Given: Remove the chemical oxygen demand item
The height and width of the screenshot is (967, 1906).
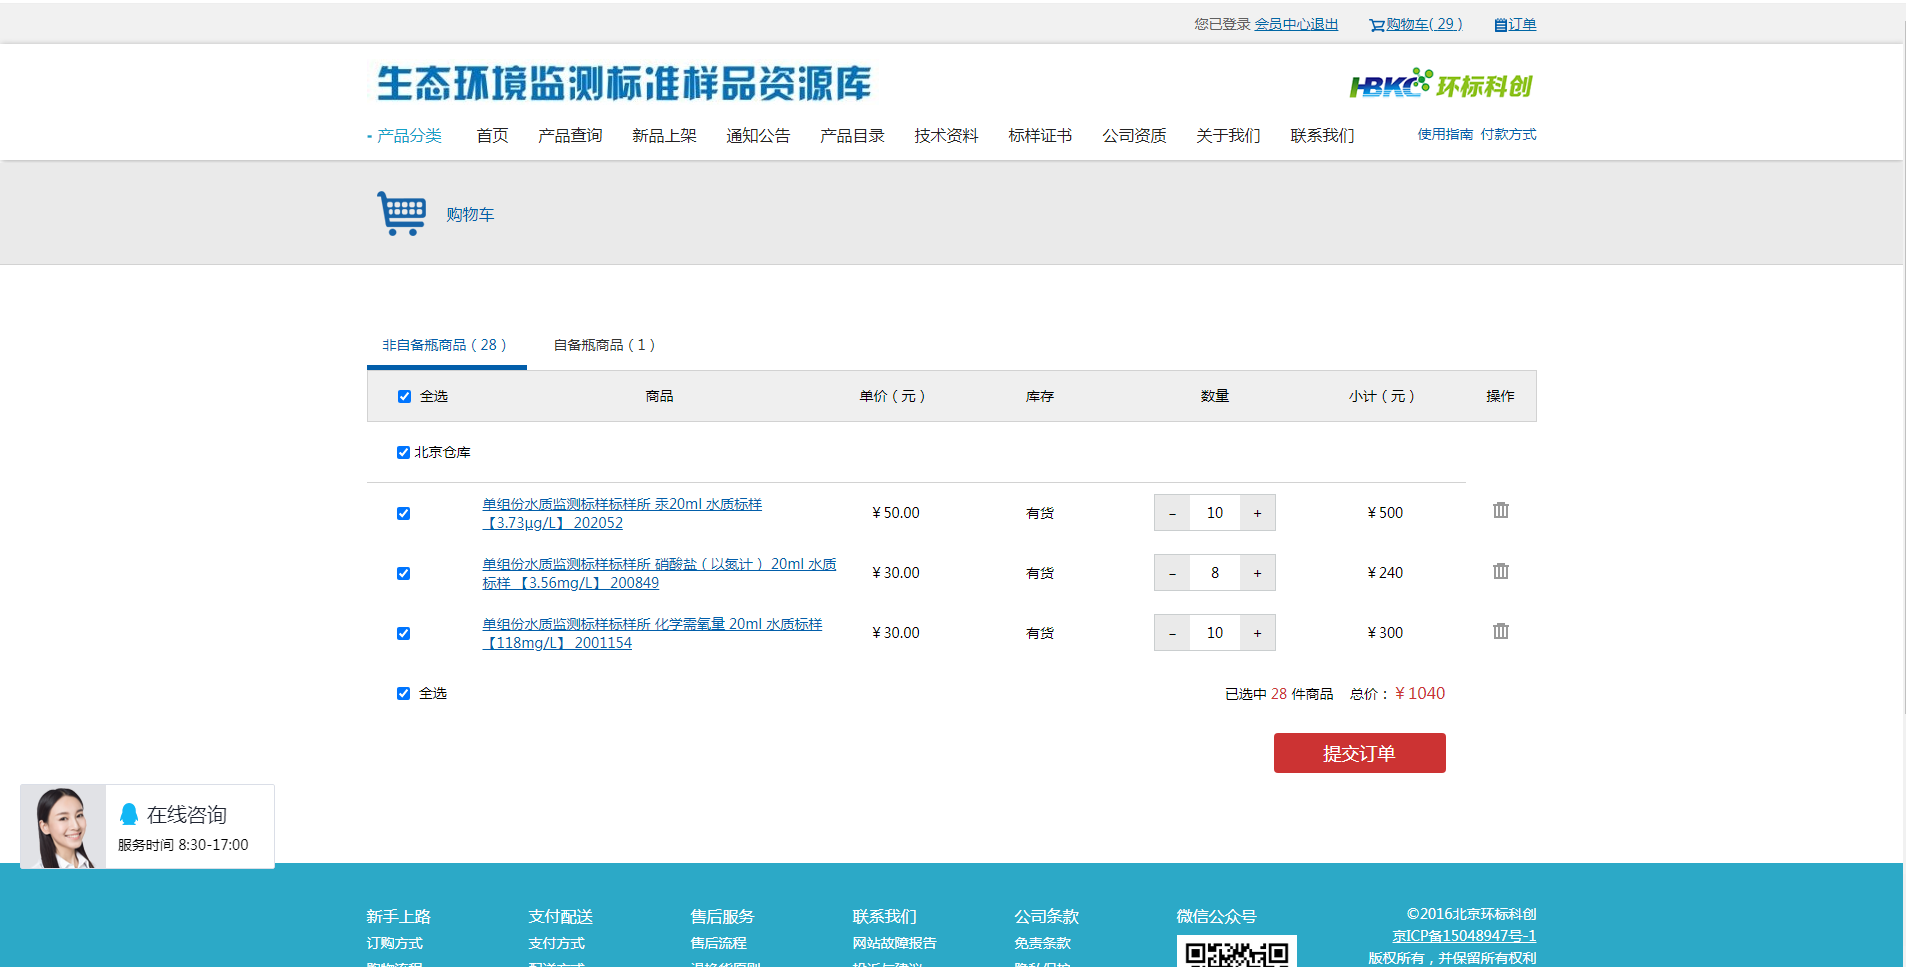Looking at the screenshot, I should click(x=1500, y=632).
